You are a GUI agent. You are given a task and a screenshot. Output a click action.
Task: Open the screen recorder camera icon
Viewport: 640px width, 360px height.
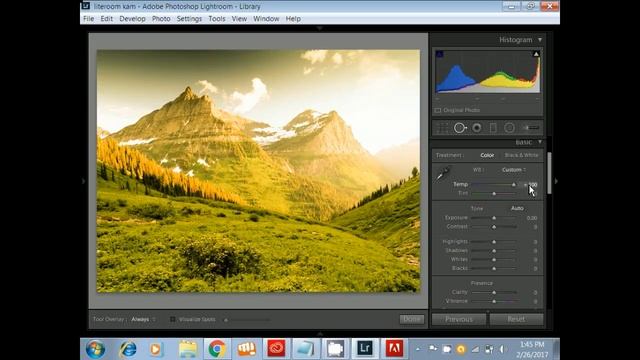tap(335, 349)
